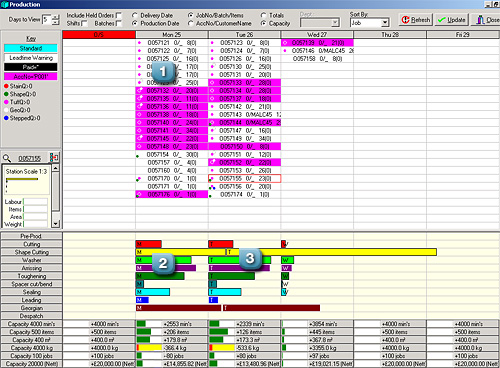
Task: Select job 0057158 on Wednesday
Action: coord(317,59)
